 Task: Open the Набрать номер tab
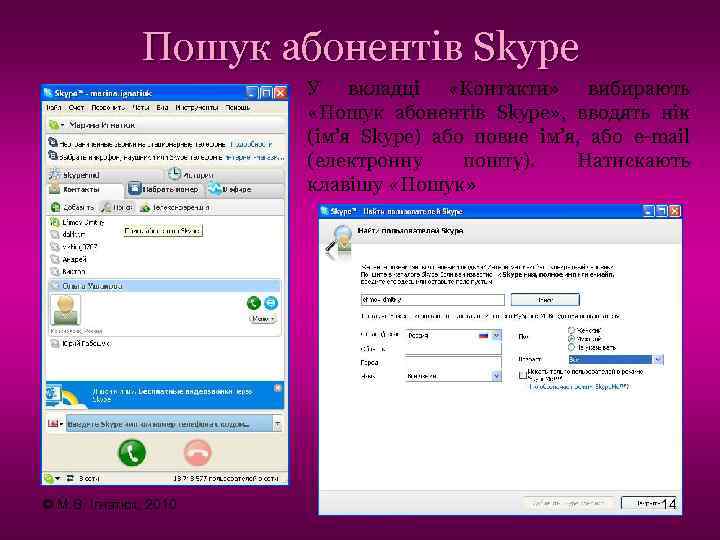[x=163, y=189]
